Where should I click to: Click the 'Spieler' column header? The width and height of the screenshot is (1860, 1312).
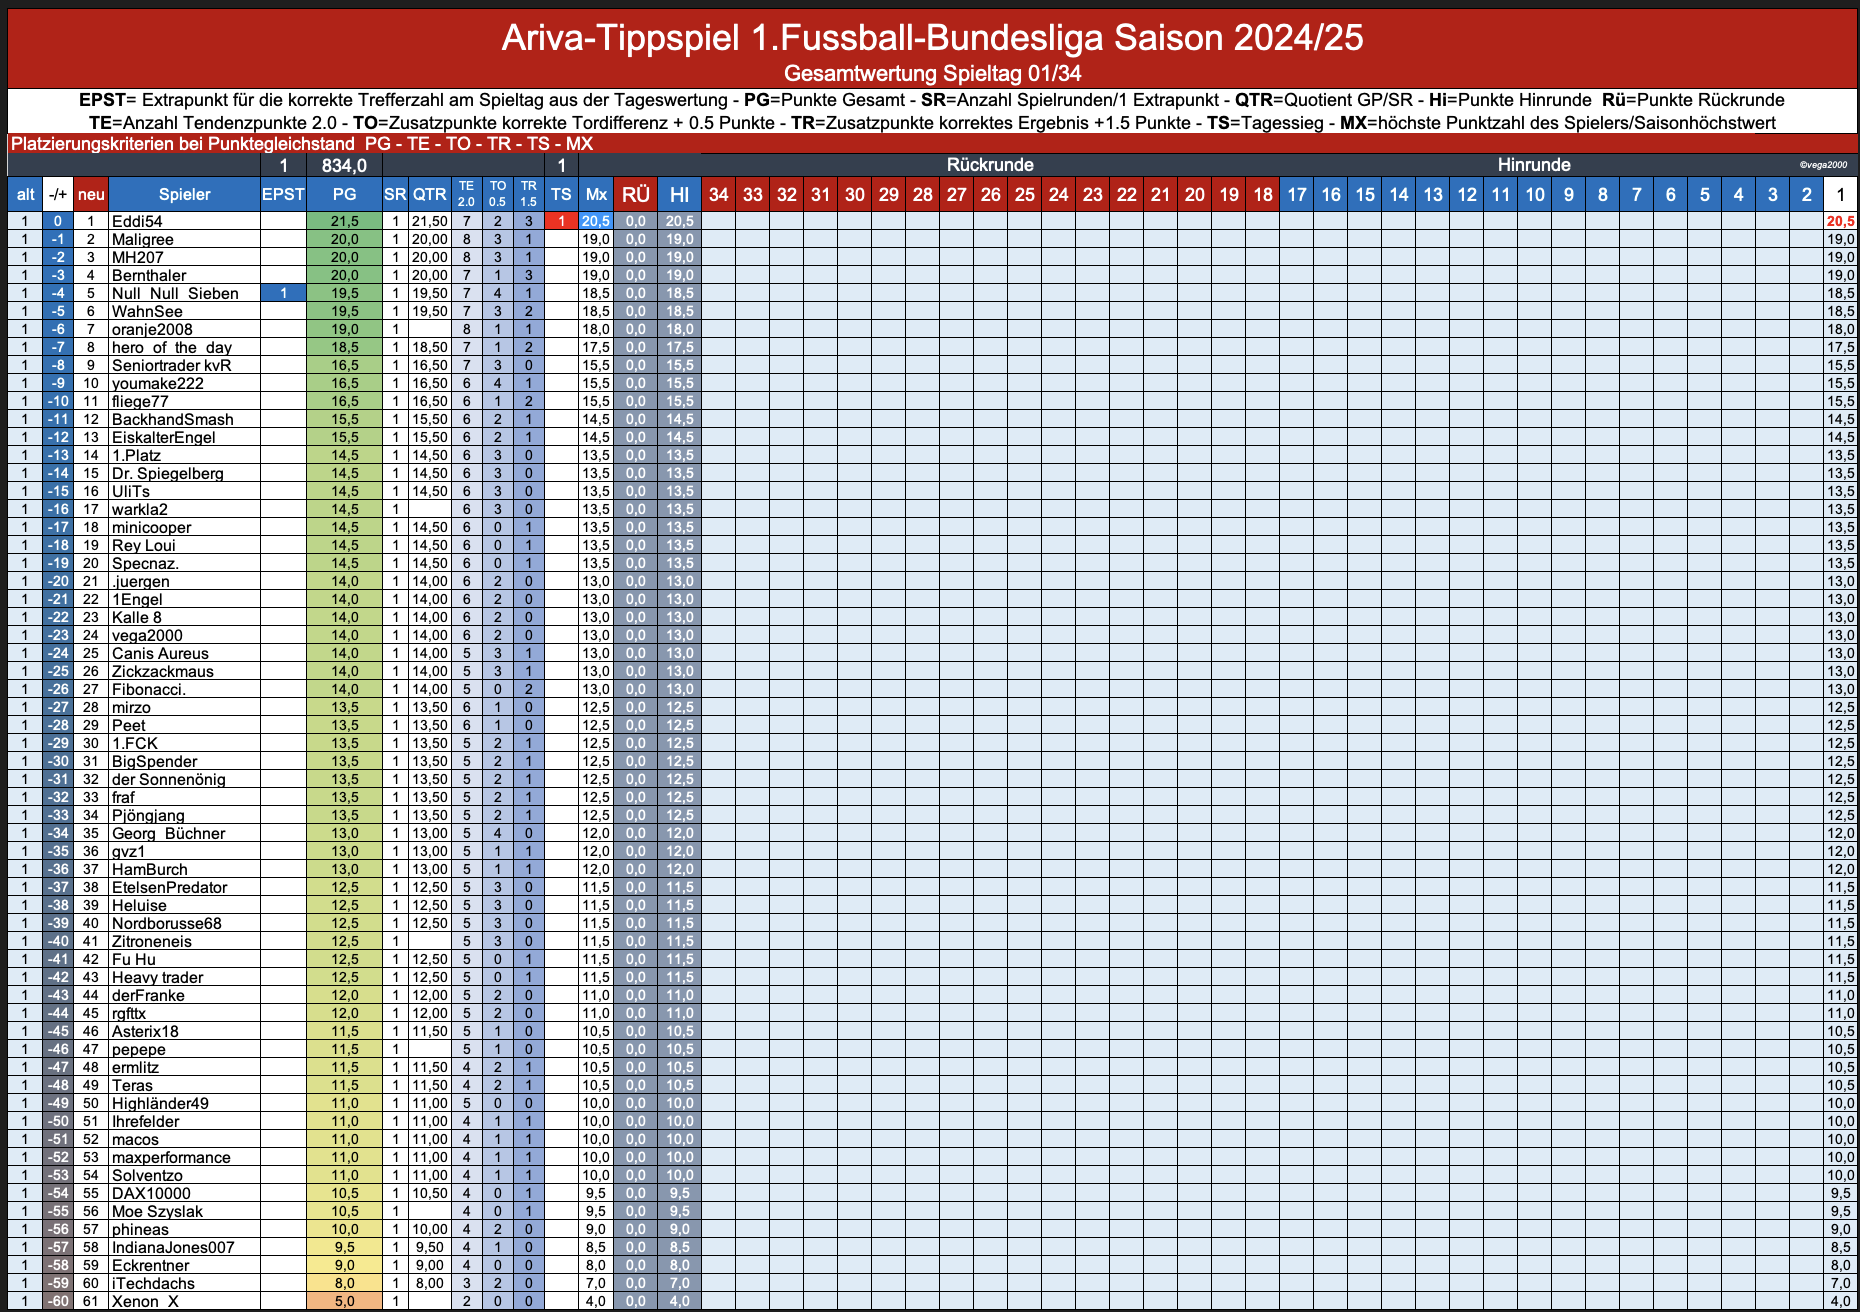tap(184, 194)
